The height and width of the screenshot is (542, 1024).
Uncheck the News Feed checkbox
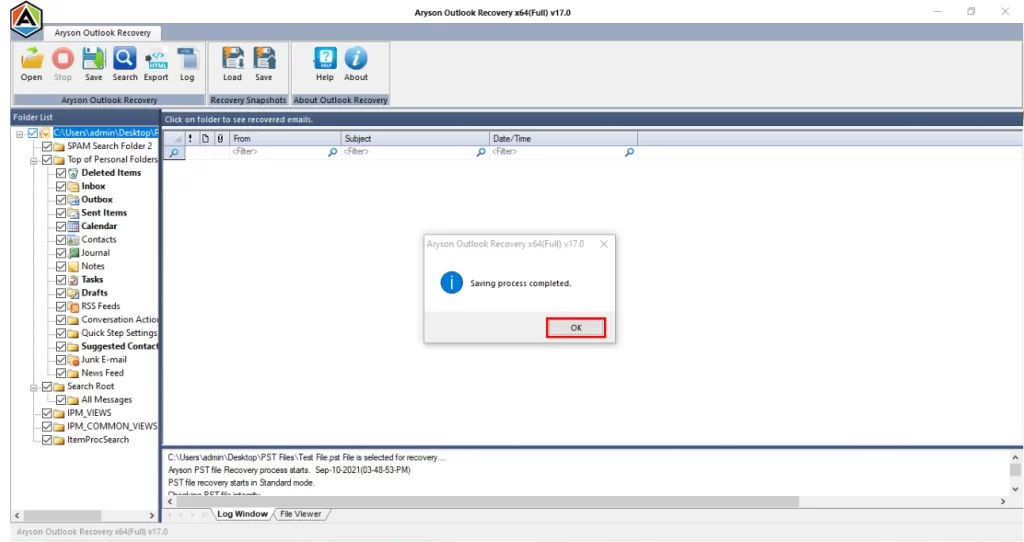tap(61, 373)
